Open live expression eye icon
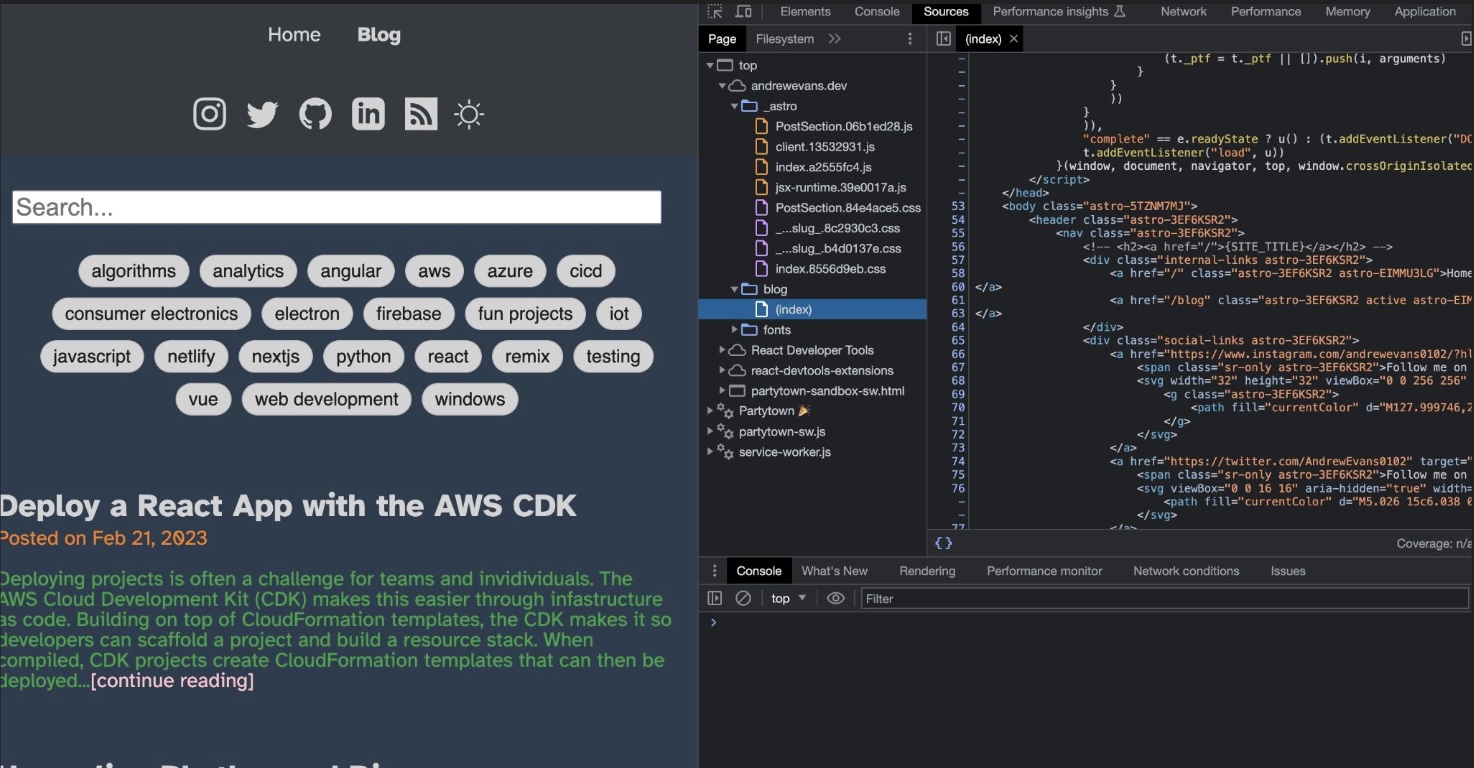 click(836, 598)
